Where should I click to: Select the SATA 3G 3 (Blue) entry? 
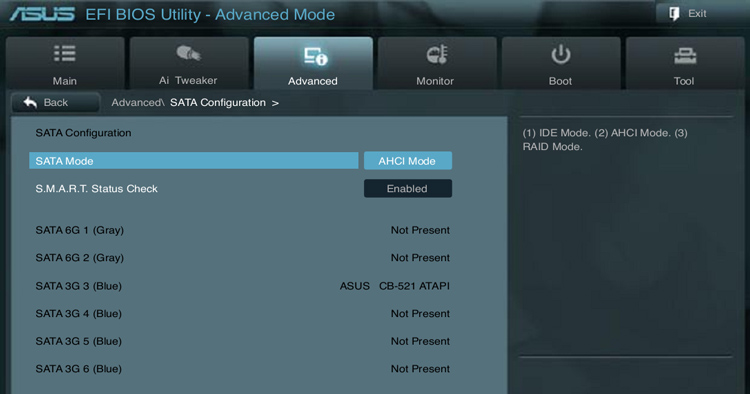click(78, 286)
